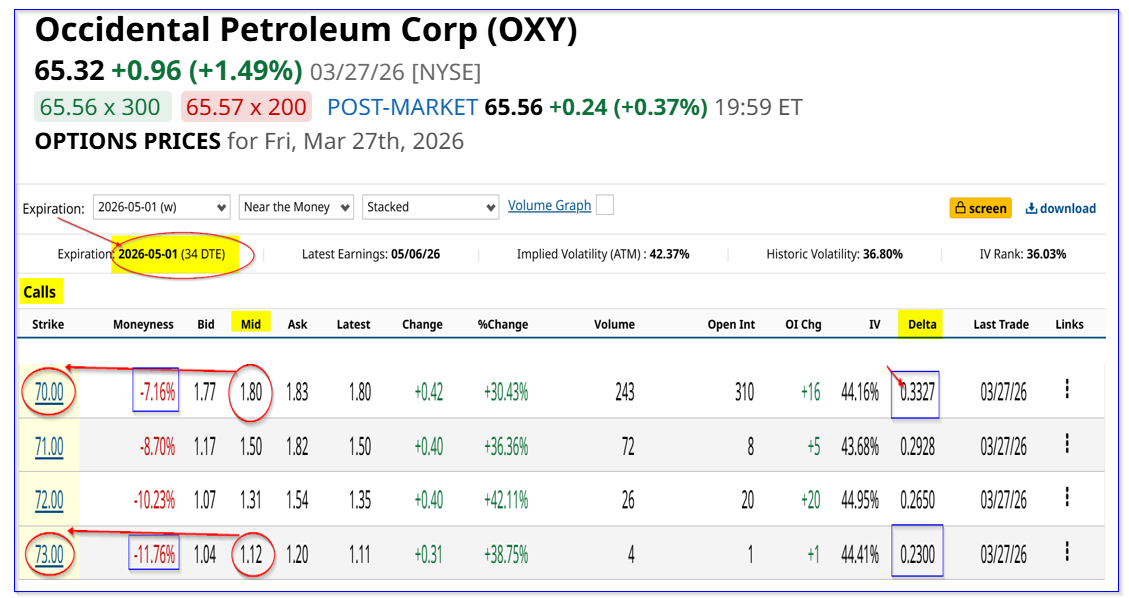This screenshot has width=1129, height=598.
Task: Open the links menu for 73.00 strike row
Action: coord(1067,552)
